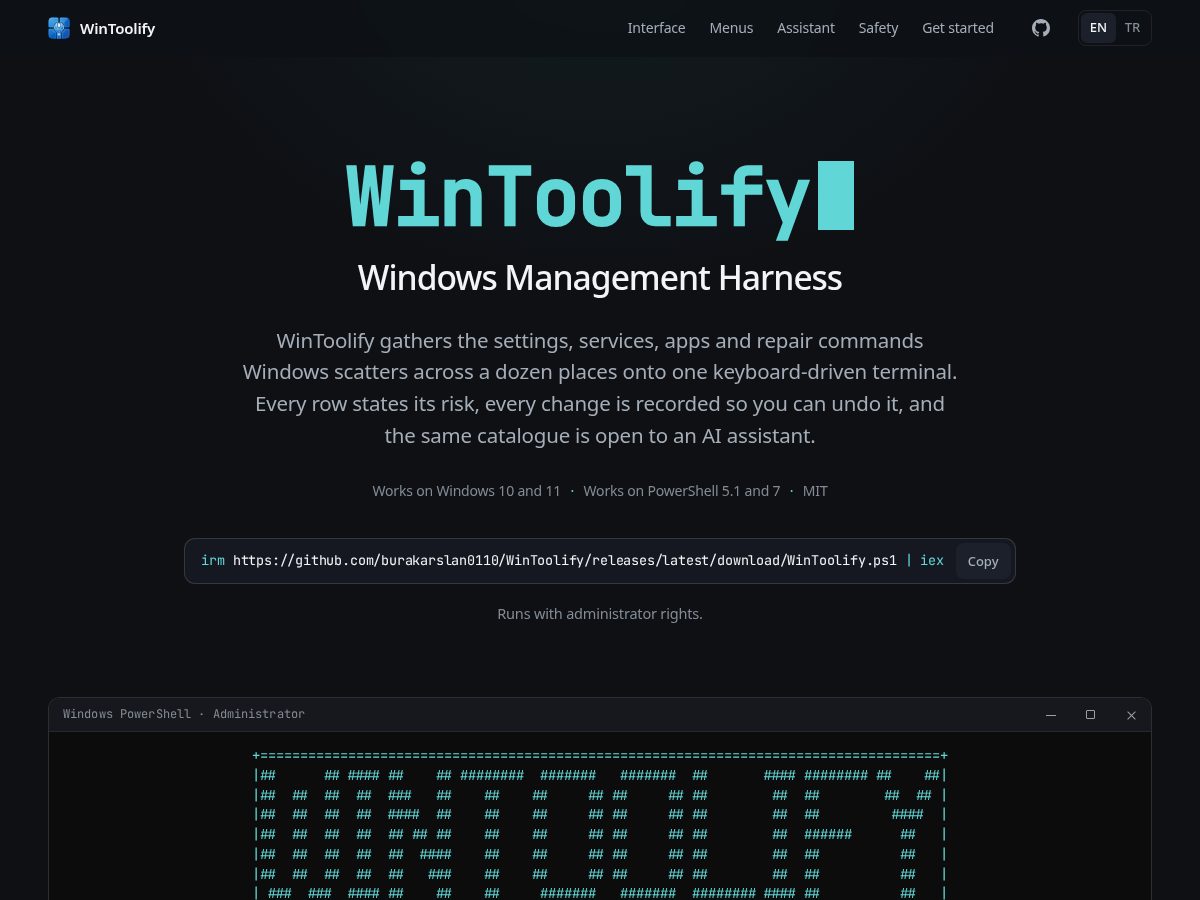Image resolution: width=1200 pixels, height=900 pixels.
Task: Copy the install command
Action: point(983,561)
